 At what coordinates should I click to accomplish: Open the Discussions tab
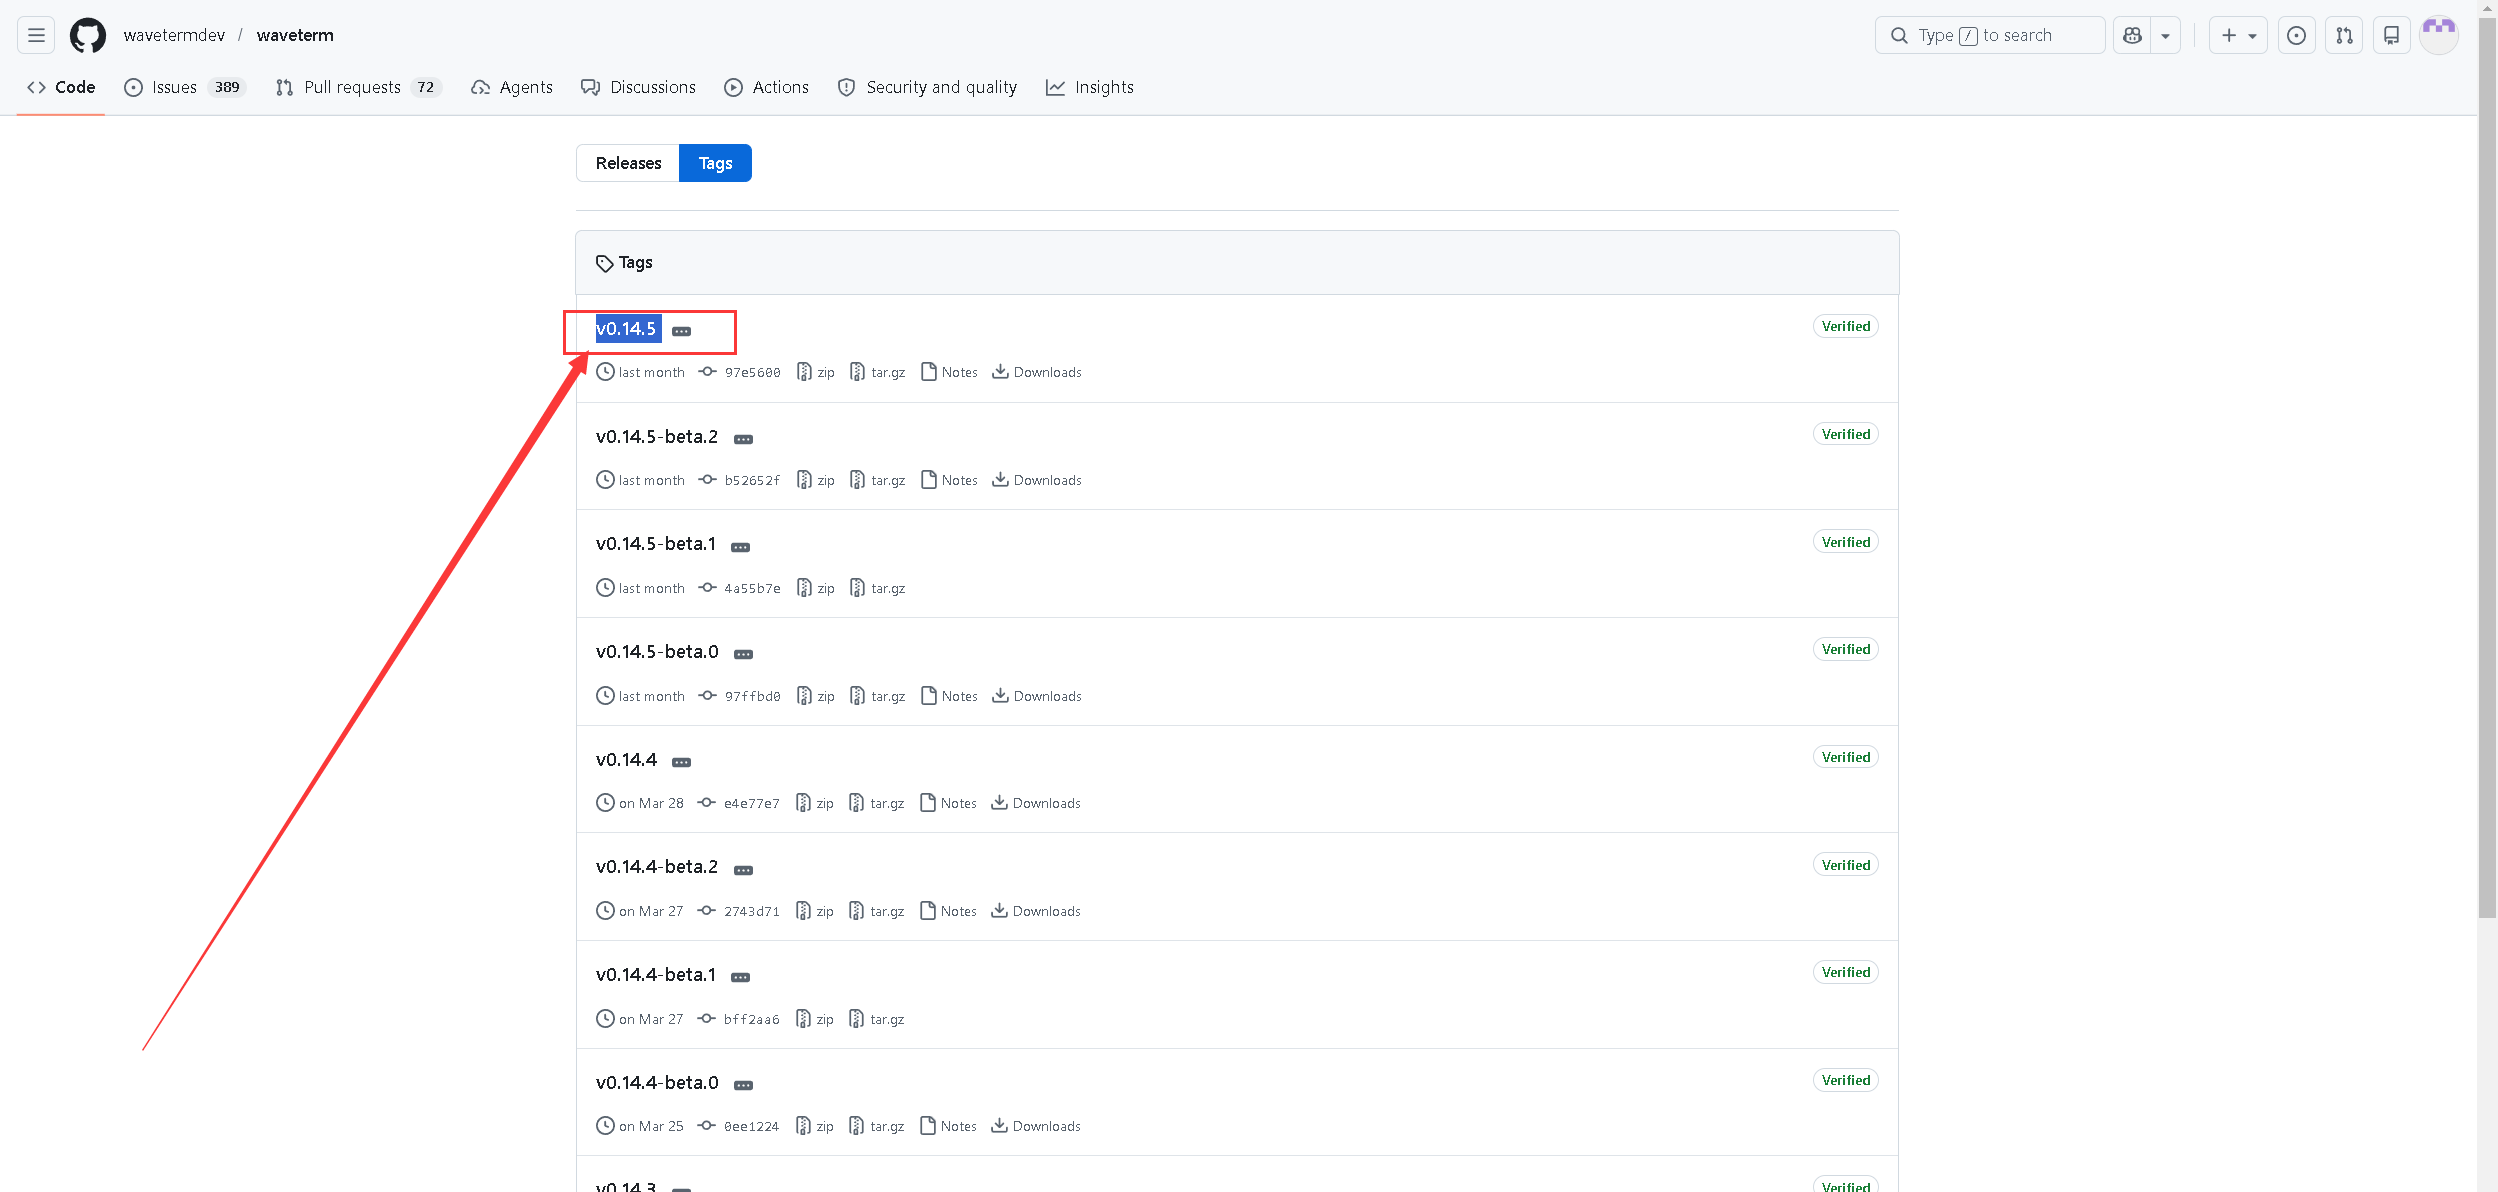tap(638, 87)
